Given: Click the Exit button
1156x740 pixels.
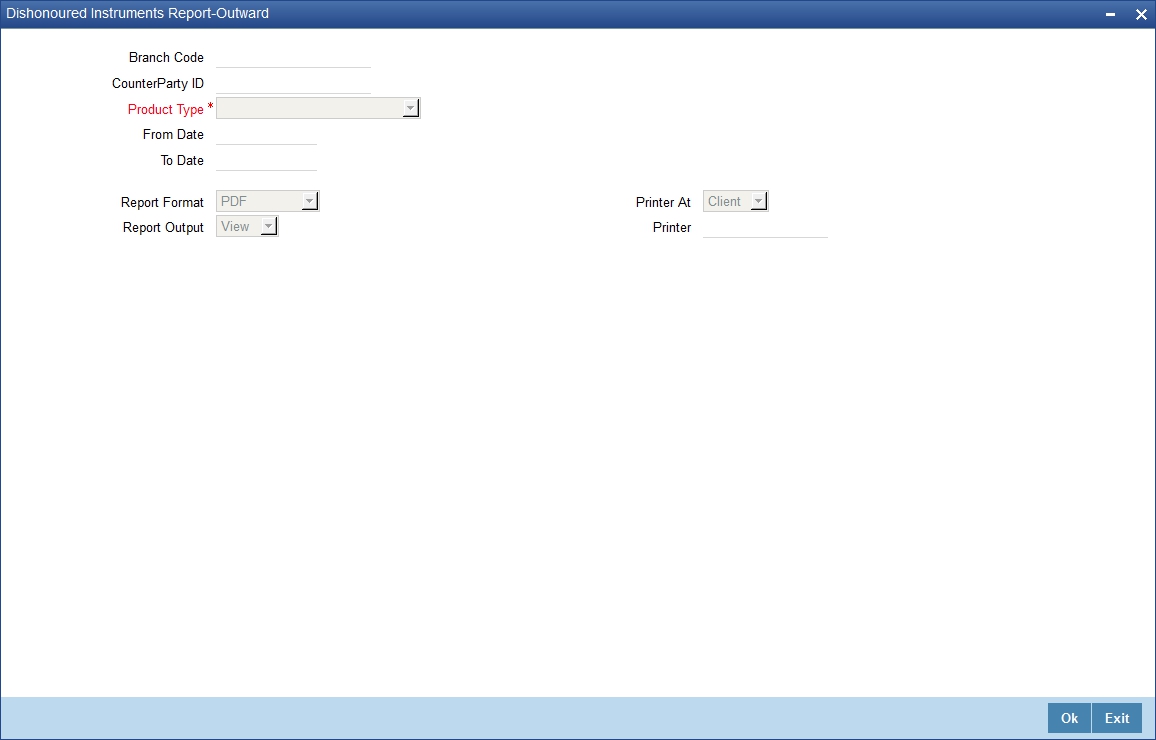Looking at the screenshot, I should 1117,718.
